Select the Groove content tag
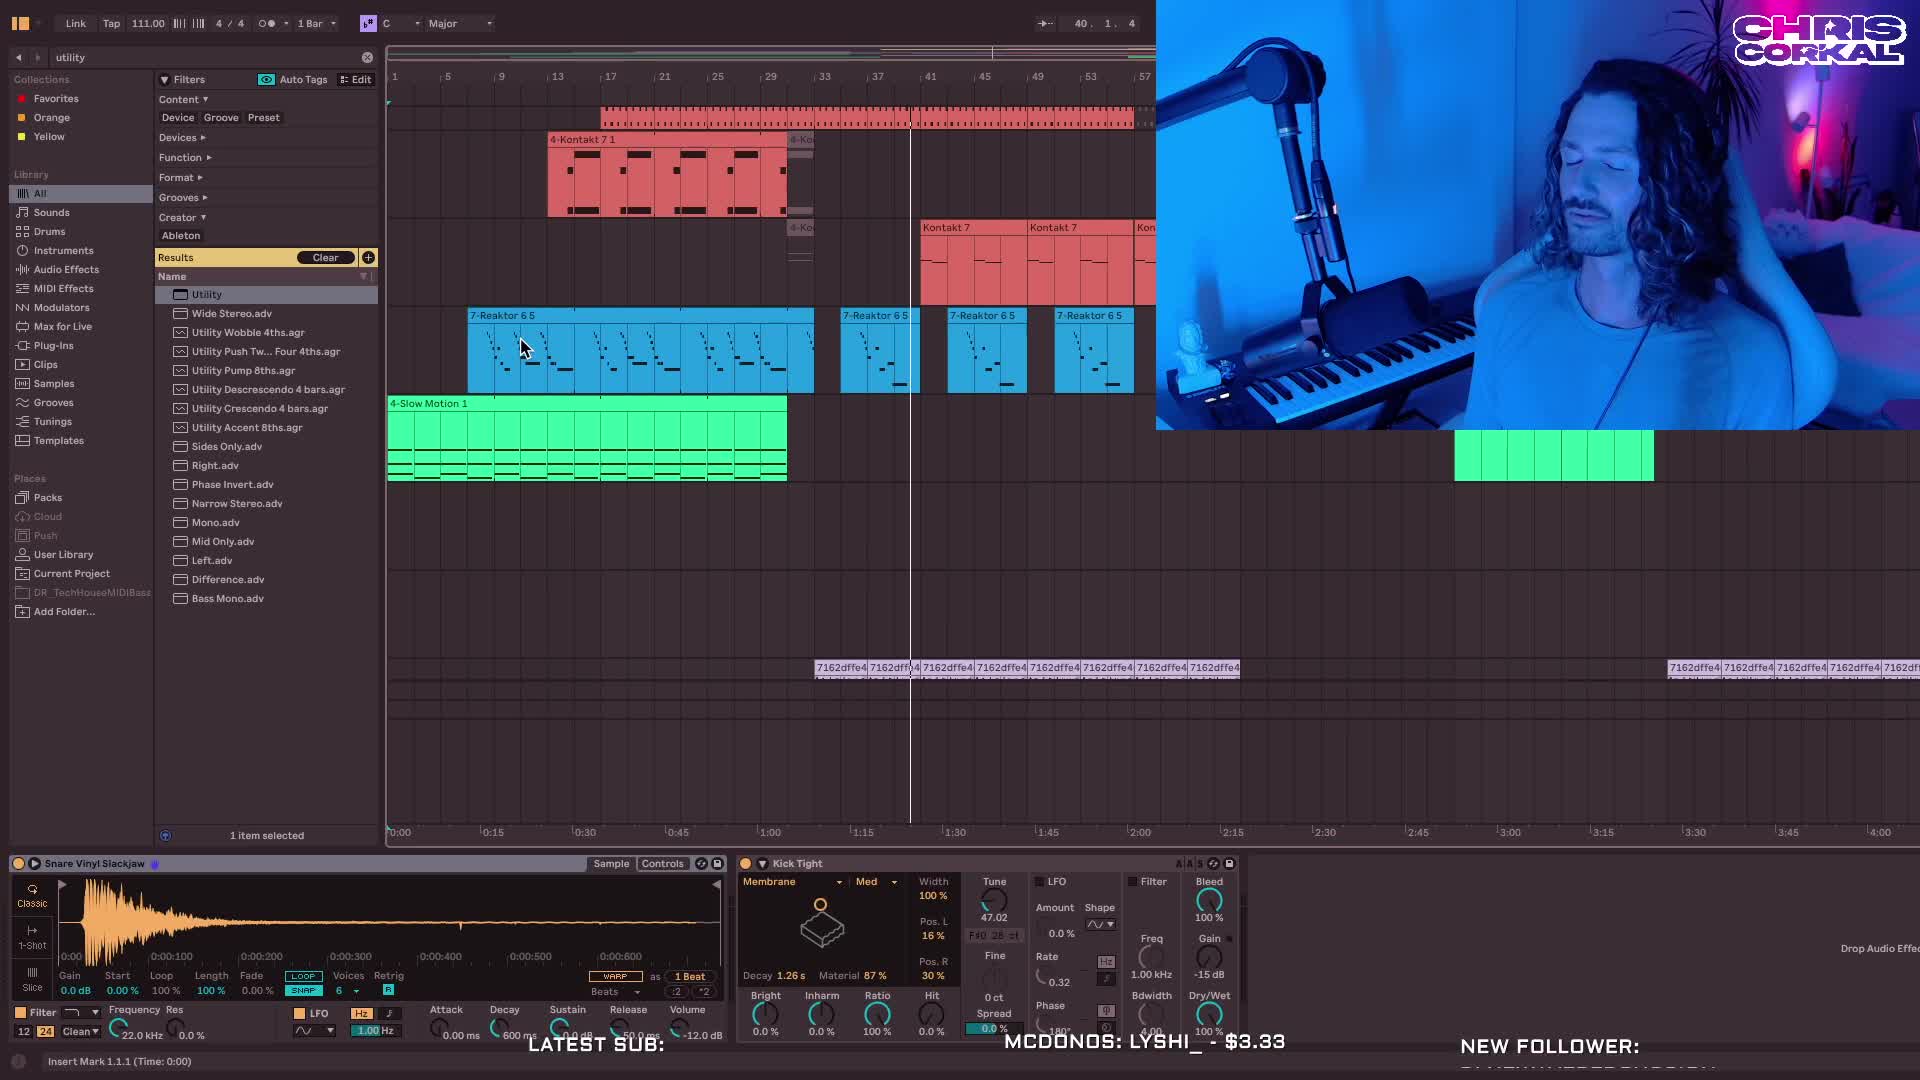Viewport: 1920px width, 1080px height. click(x=221, y=117)
